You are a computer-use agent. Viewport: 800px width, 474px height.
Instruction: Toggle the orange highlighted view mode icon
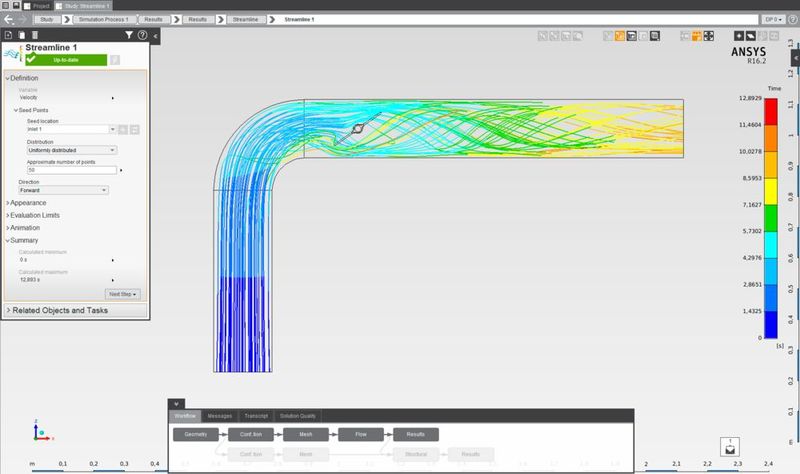coord(620,36)
